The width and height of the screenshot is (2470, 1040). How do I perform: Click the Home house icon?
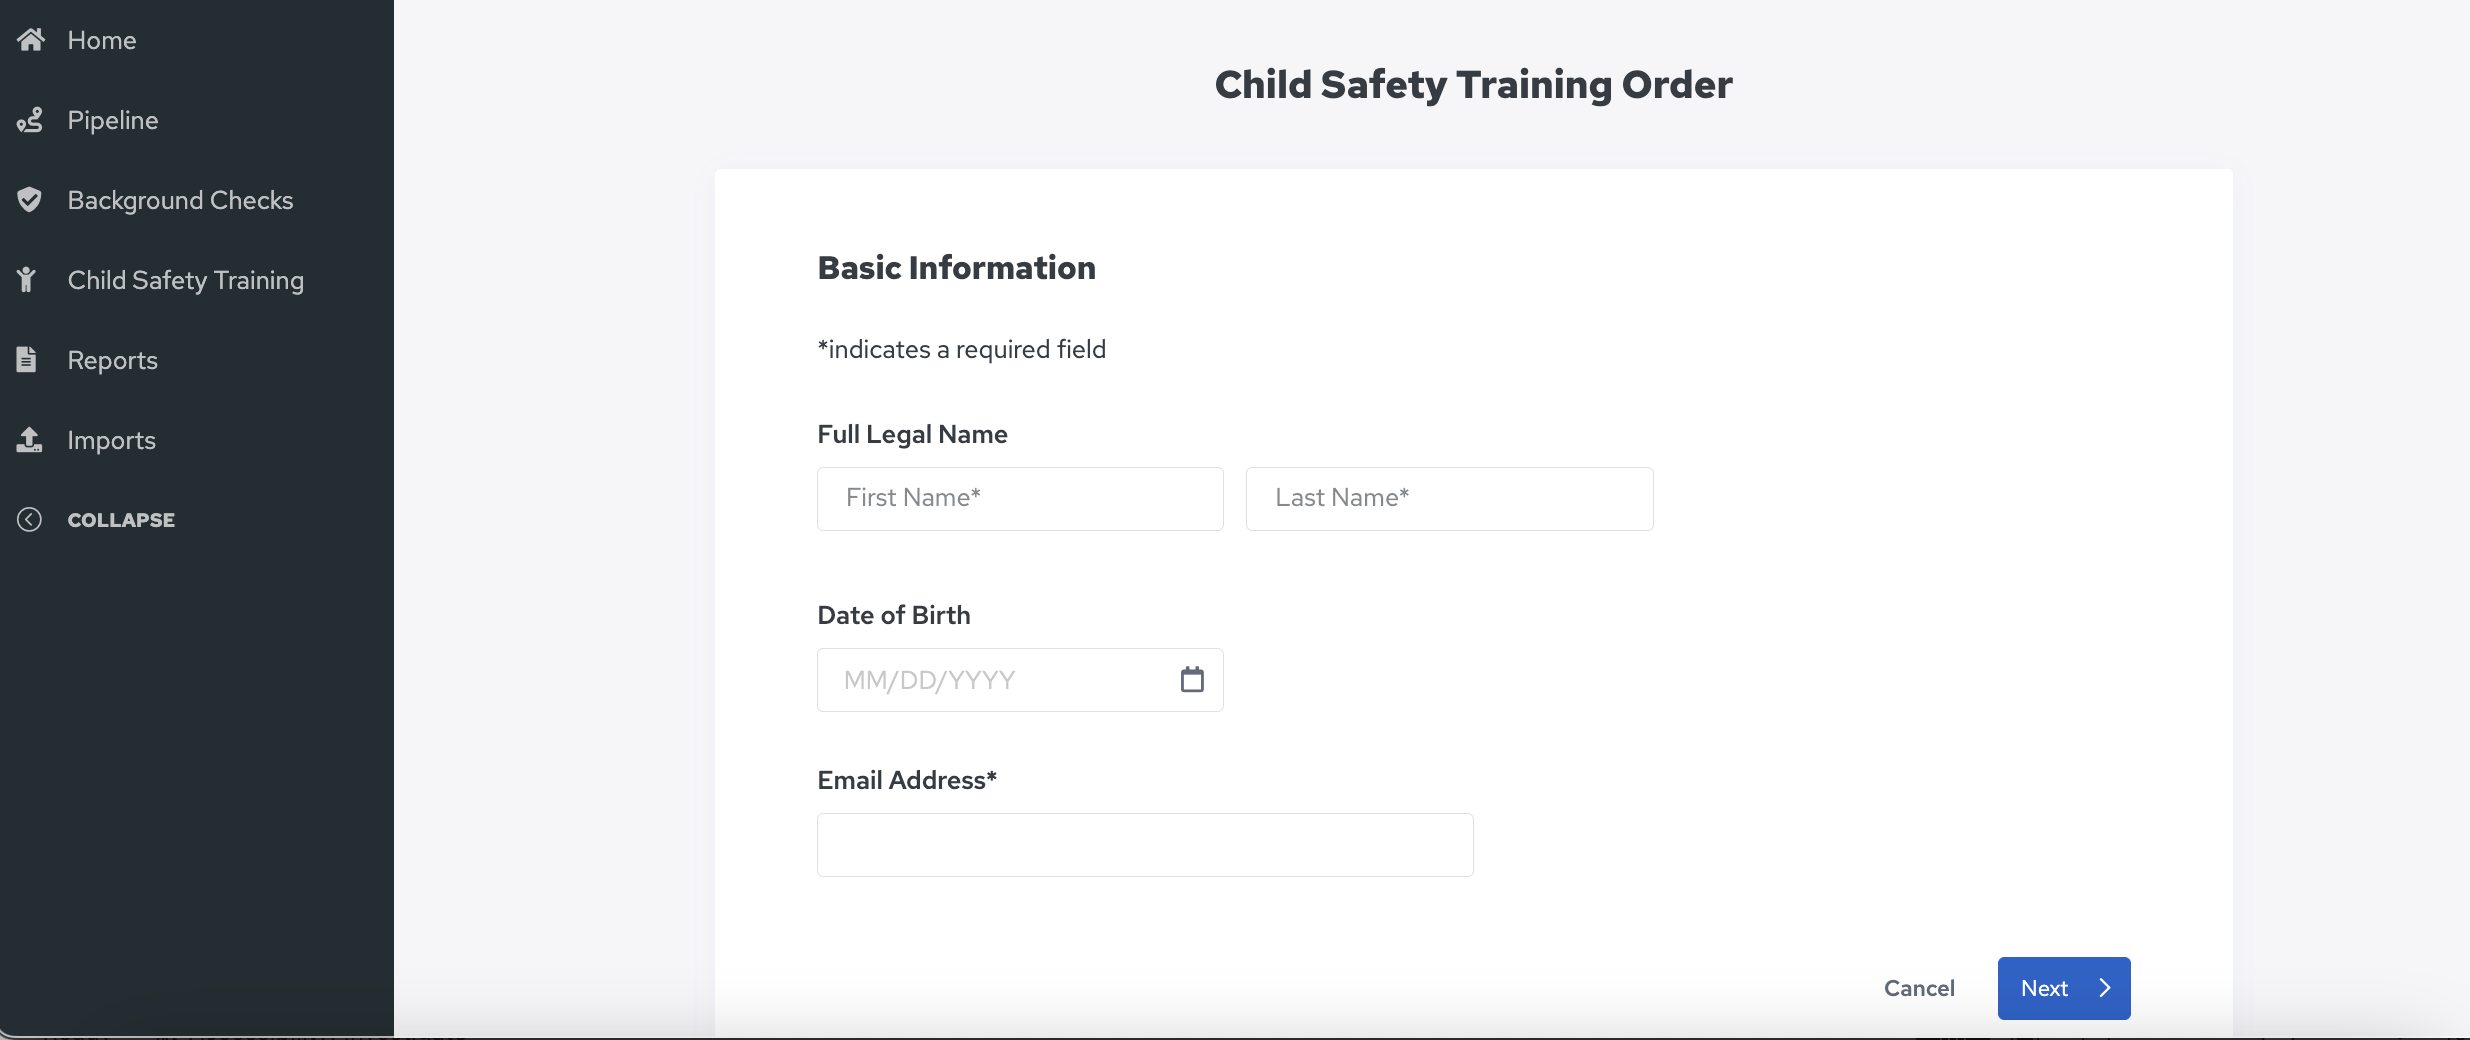pos(30,40)
